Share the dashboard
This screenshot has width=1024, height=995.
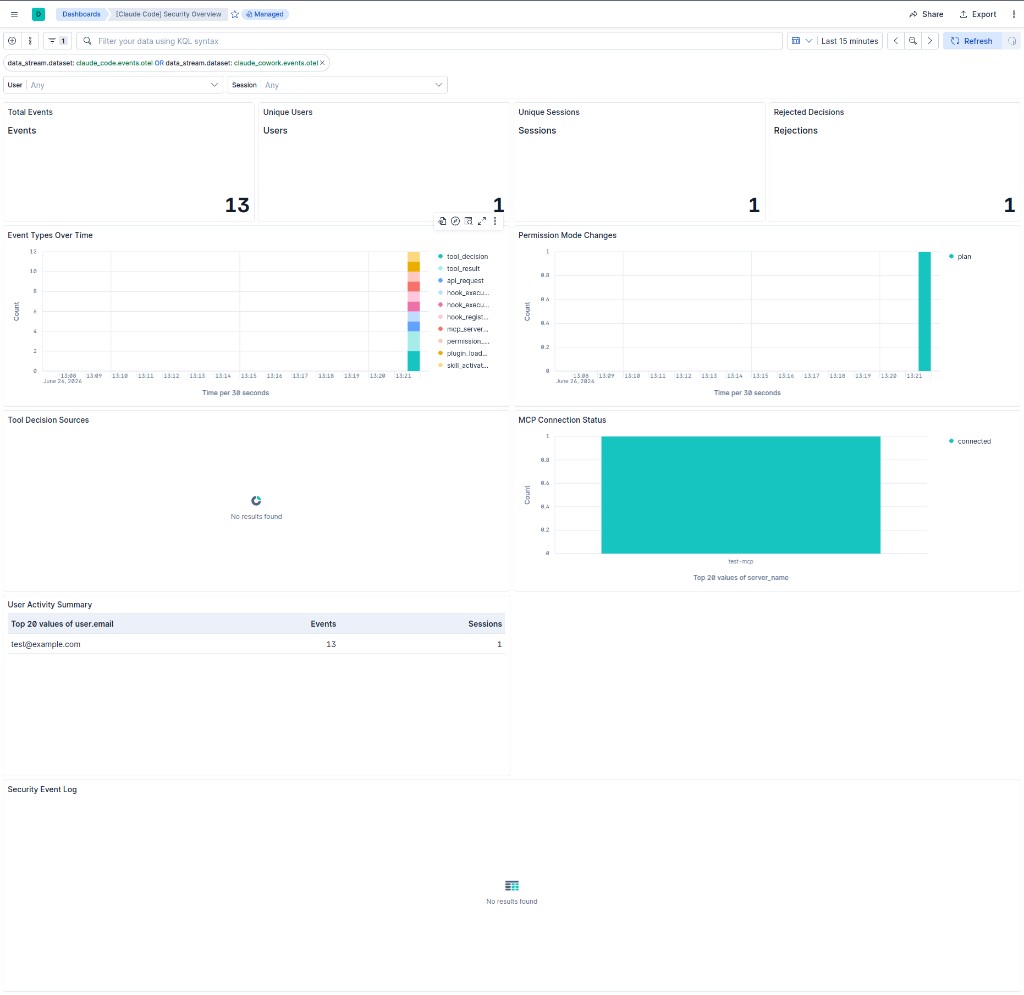click(926, 14)
